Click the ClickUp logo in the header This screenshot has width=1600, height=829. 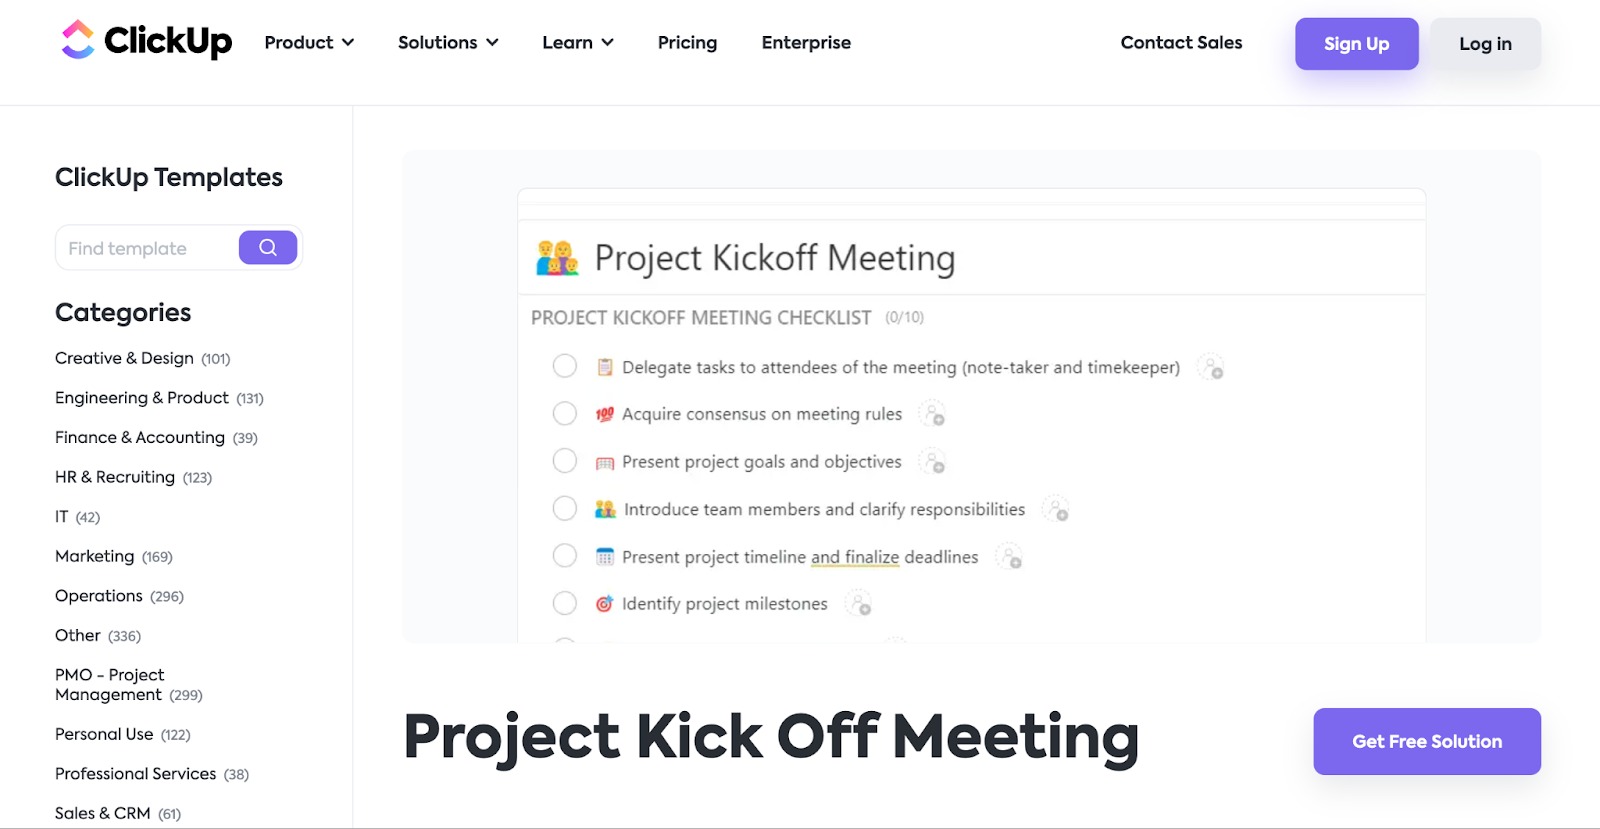click(x=145, y=42)
